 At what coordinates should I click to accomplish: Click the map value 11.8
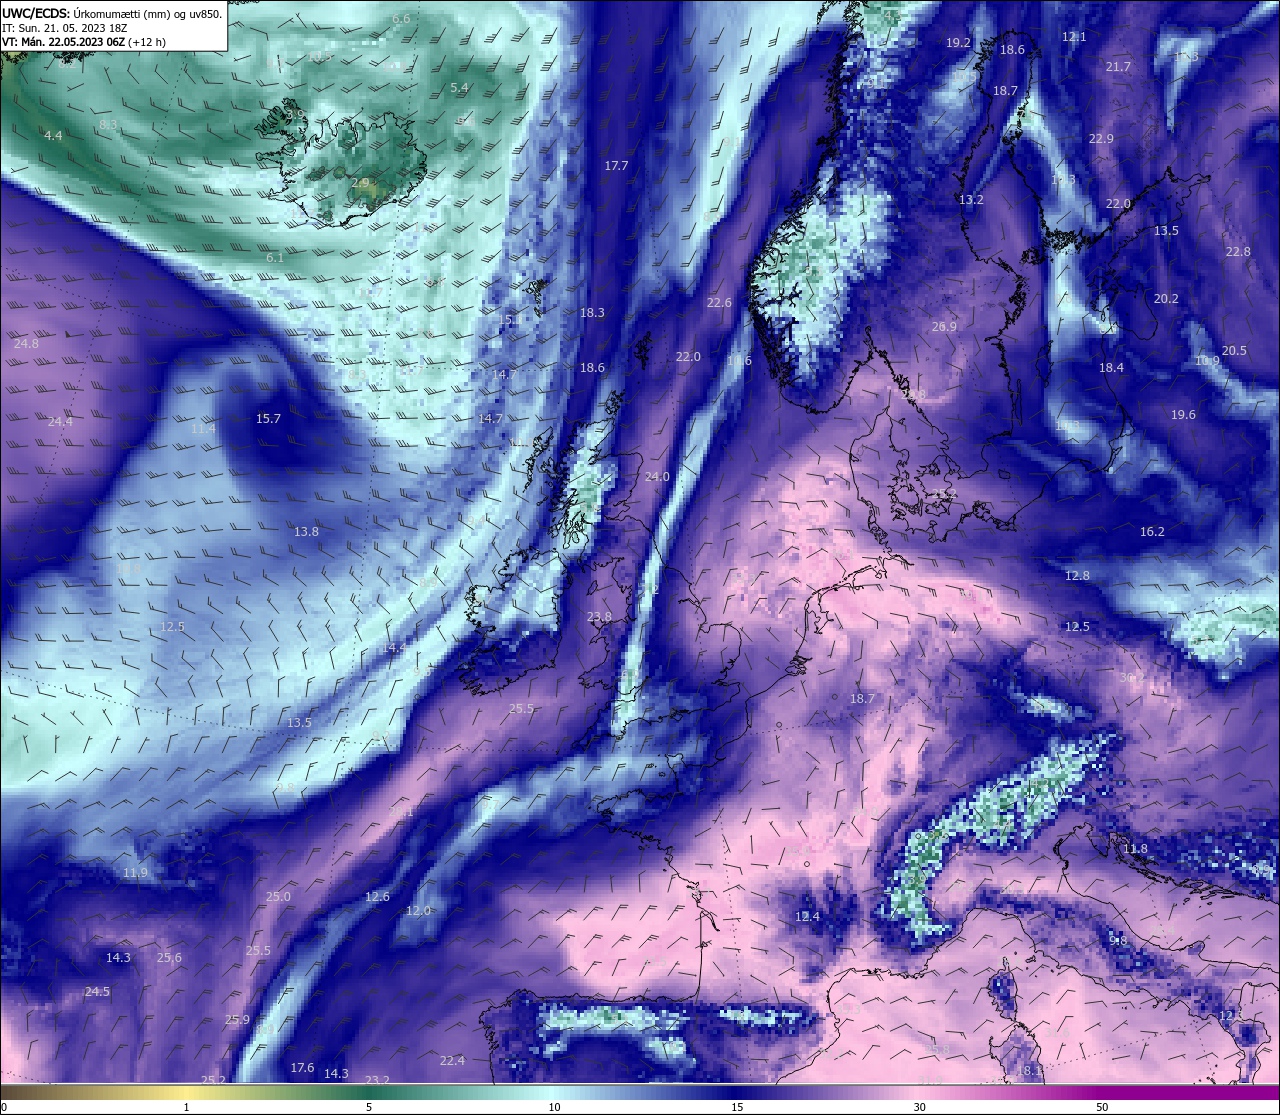point(1135,849)
